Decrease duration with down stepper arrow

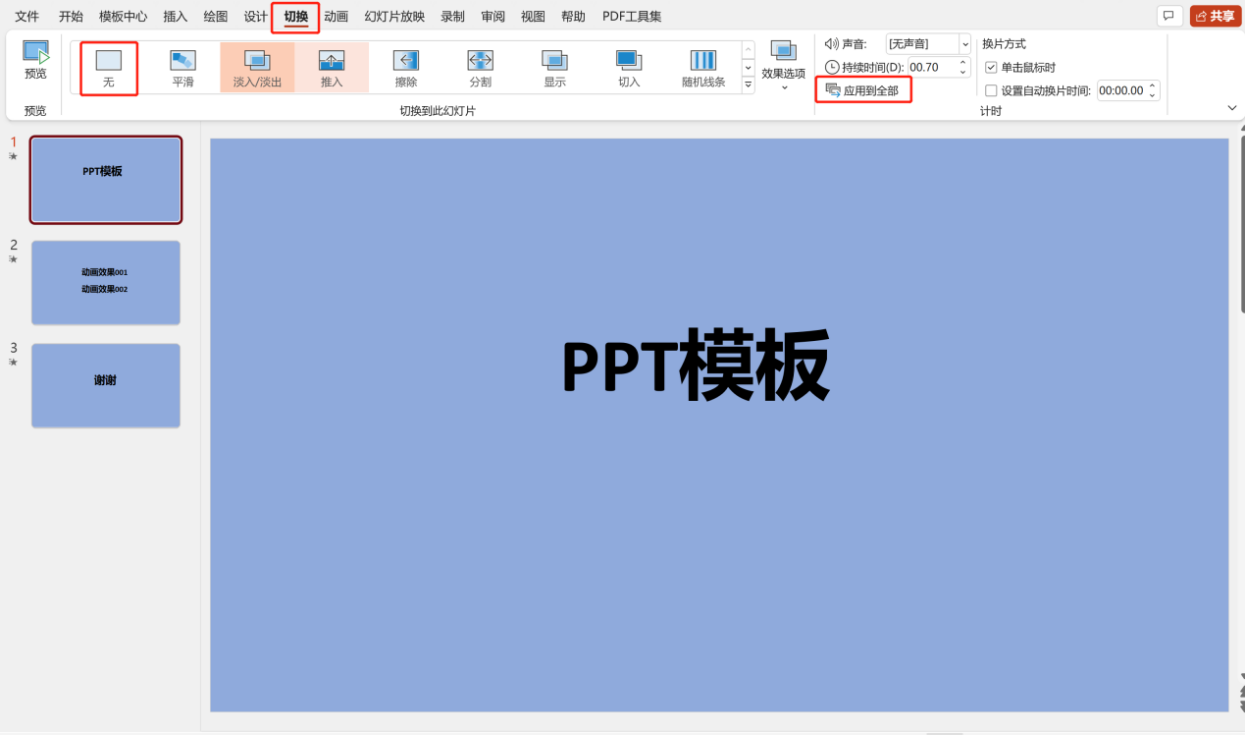click(964, 72)
